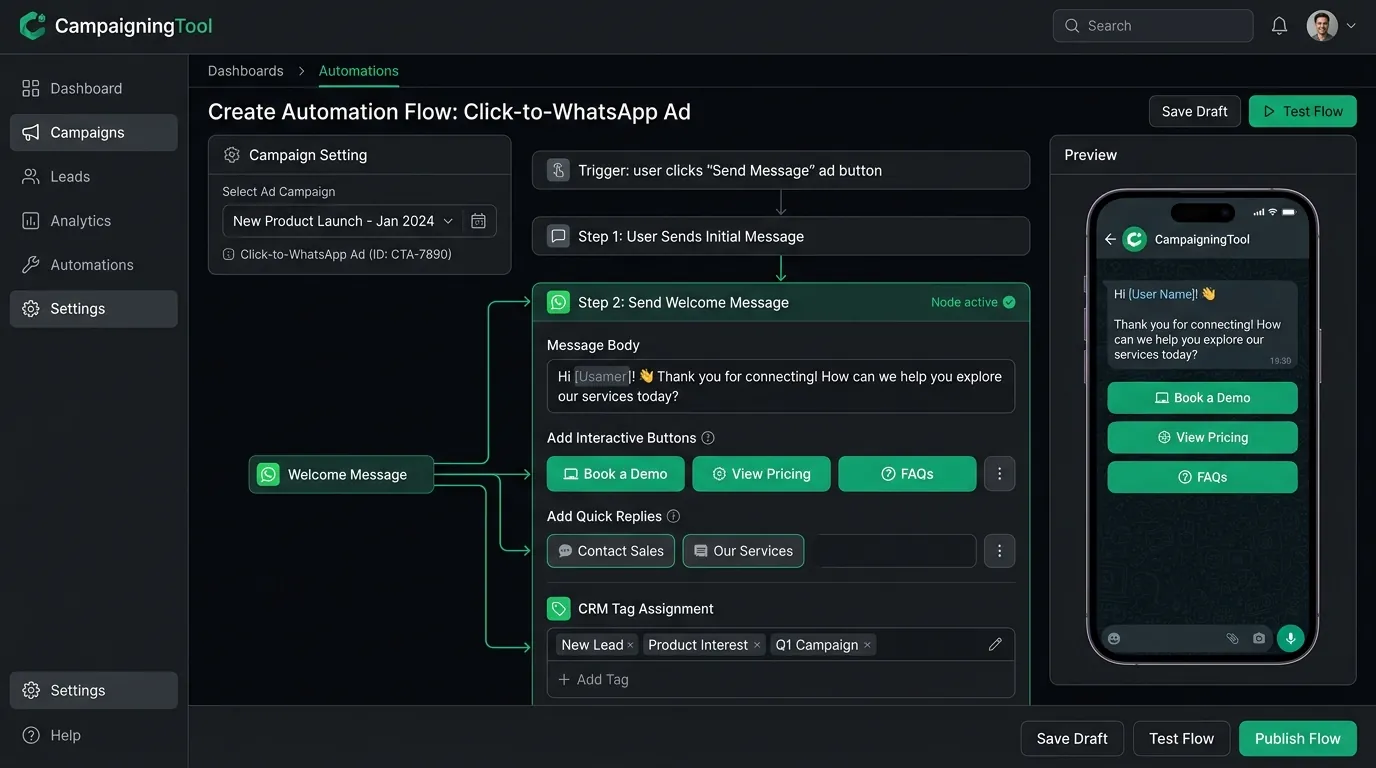Click the Add Tag field

(781, 680)
